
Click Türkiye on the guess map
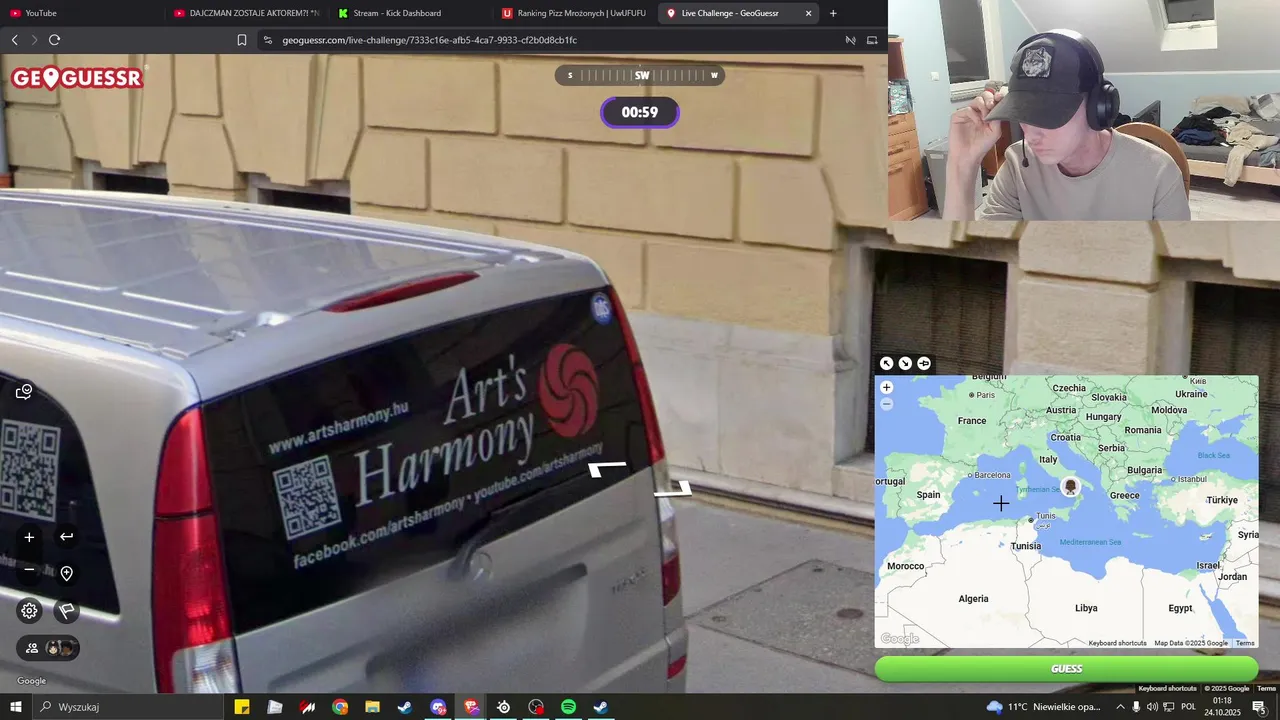pos(1222,500)
